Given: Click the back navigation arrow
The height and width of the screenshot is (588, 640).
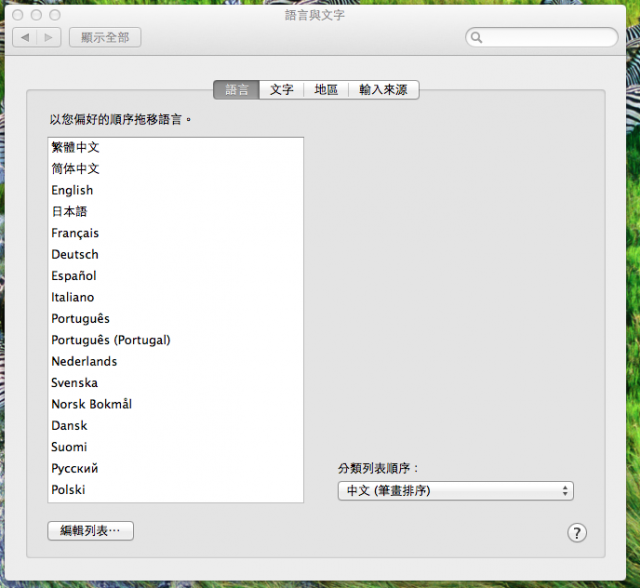Looking at the screenshot, I should pyautogui.click(x=25, y=38).
